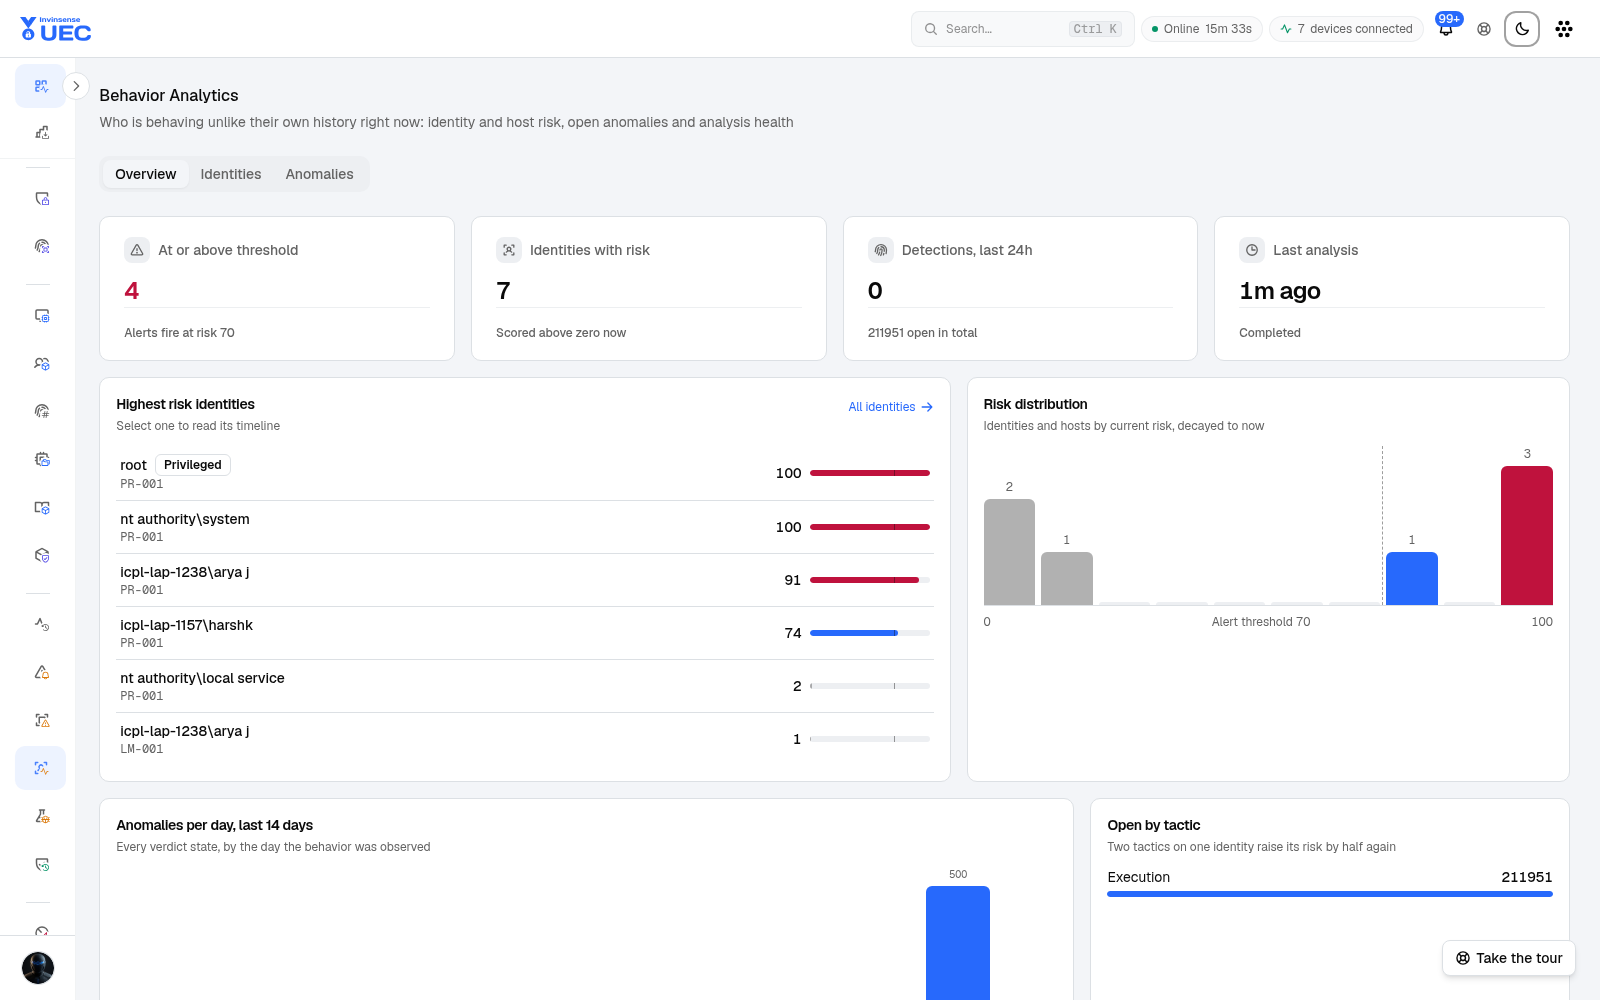The height and width of the screenshot is (1000, 1600).
Task: Open the sidebar scan warning icon
Action: 41,720
